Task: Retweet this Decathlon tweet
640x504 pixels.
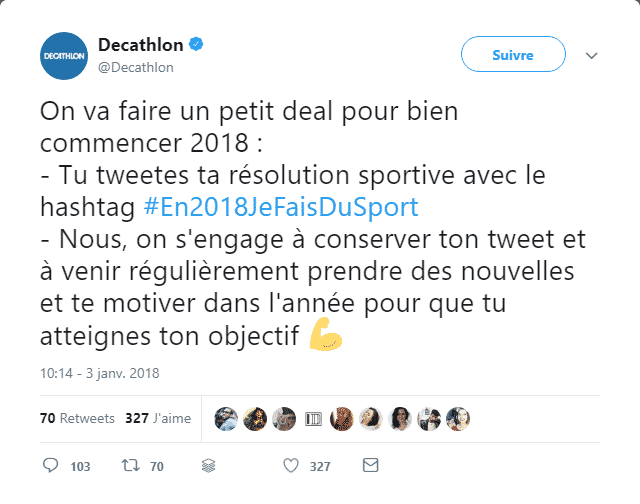Action: [x=130, y=466]
